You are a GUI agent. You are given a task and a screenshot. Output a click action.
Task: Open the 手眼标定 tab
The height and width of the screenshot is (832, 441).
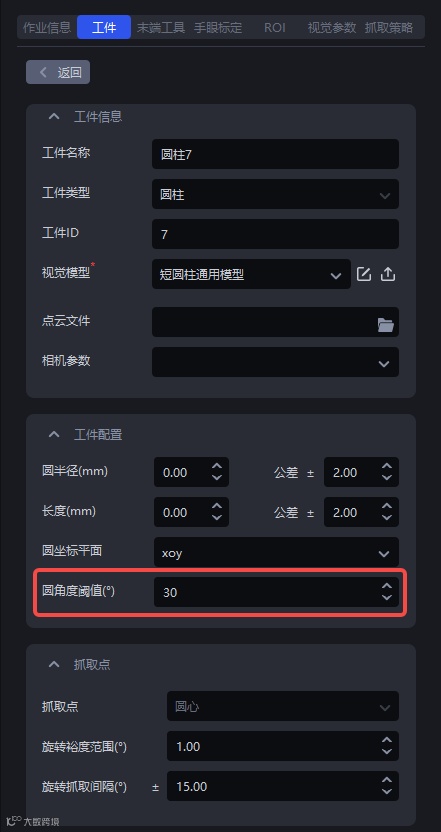point(218,28)
